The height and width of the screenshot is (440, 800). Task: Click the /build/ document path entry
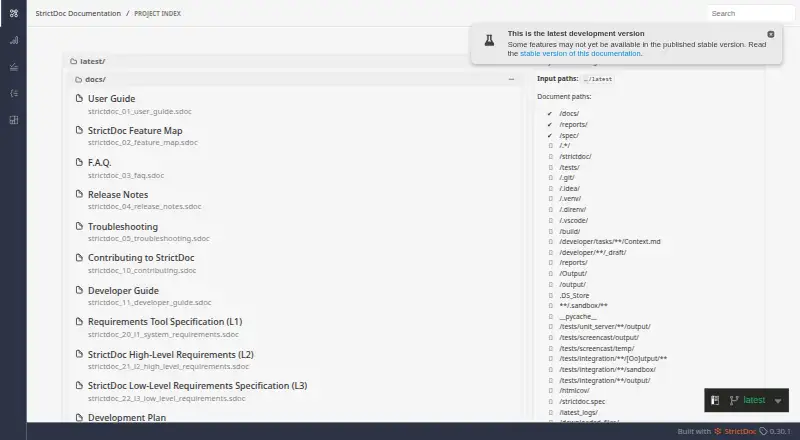pos(569,232)
